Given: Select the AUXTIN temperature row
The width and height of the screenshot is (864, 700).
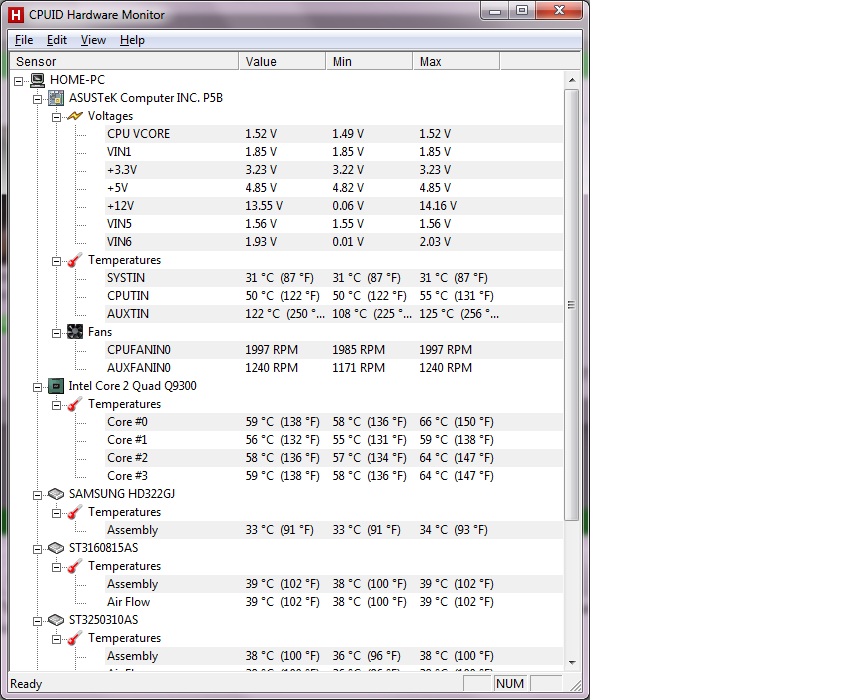Looking at the screenshot, I should tap(334, 314).
